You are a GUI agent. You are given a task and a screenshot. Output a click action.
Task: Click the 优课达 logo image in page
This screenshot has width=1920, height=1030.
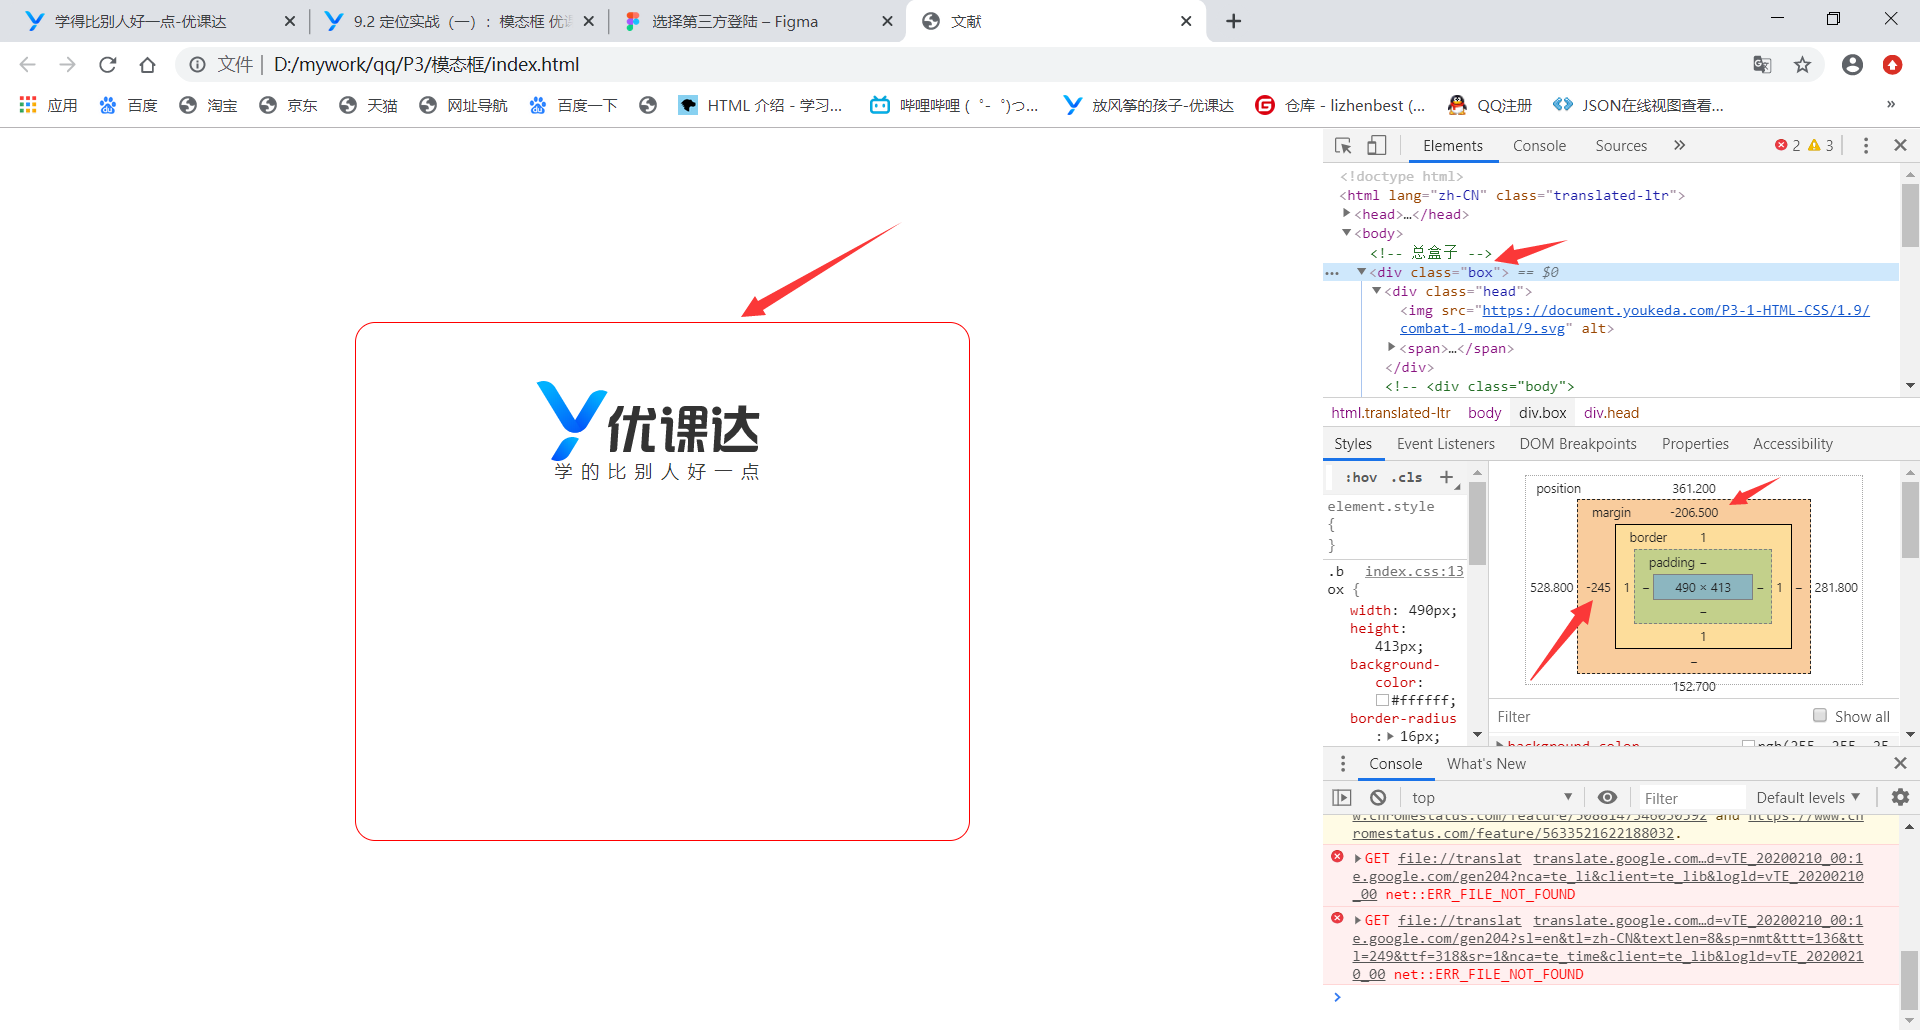[x=648, y=430]
